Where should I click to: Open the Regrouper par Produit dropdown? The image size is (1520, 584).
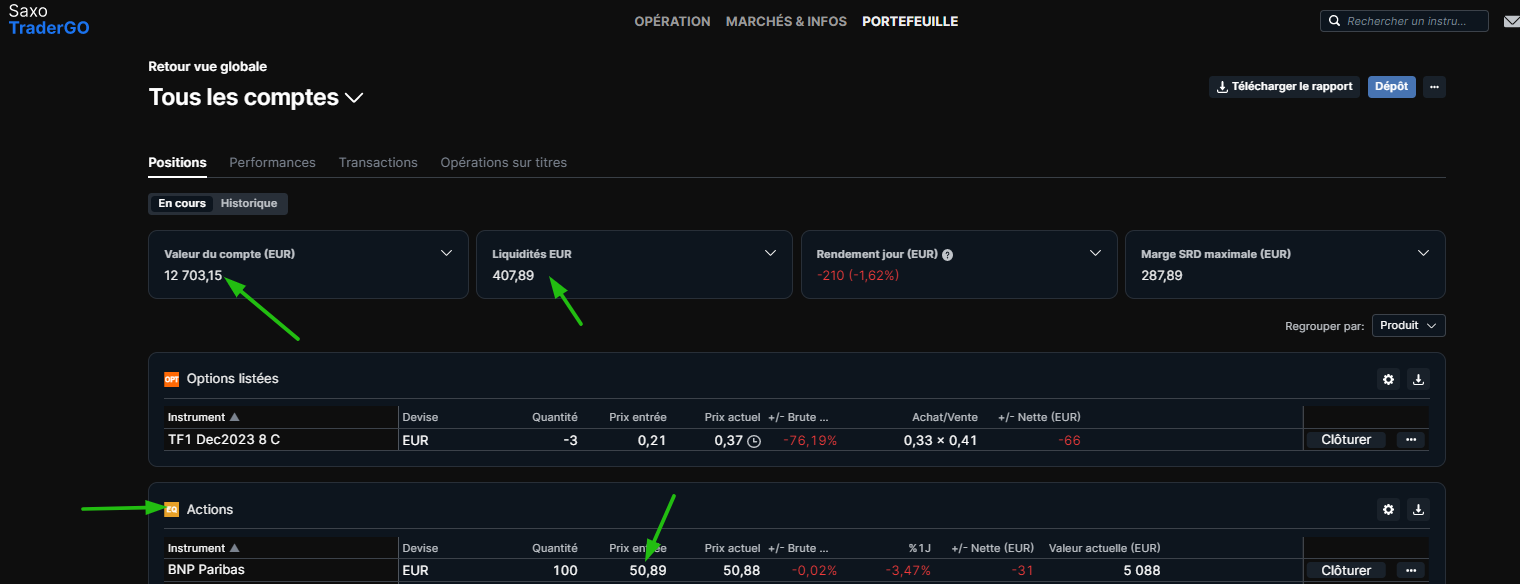click(1408, 326)
